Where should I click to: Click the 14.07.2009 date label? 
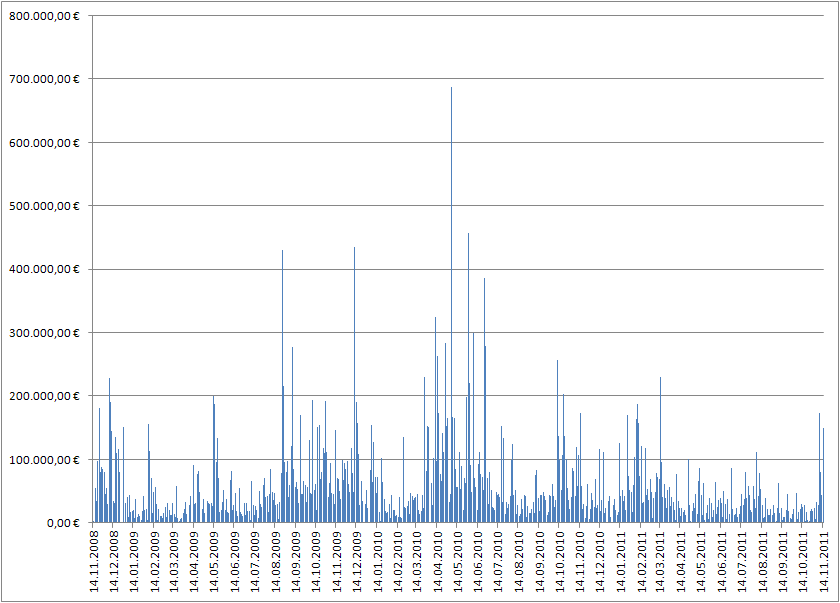(256, 561)
